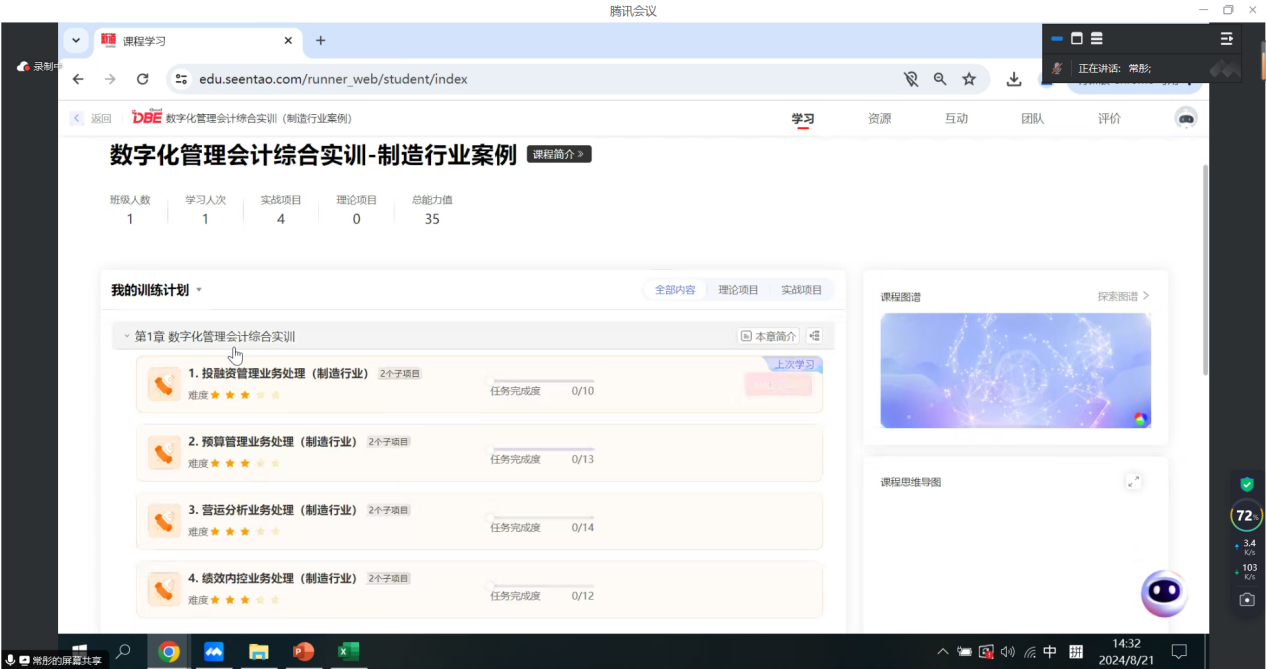Click the 课程简介 button
Viewport: 1266px width, 669px height.
pos(558,154)
